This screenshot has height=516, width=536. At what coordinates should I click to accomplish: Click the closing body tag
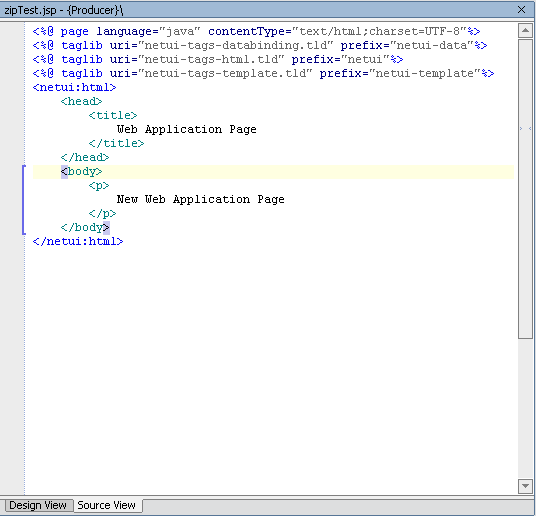(x=85, y=228)
